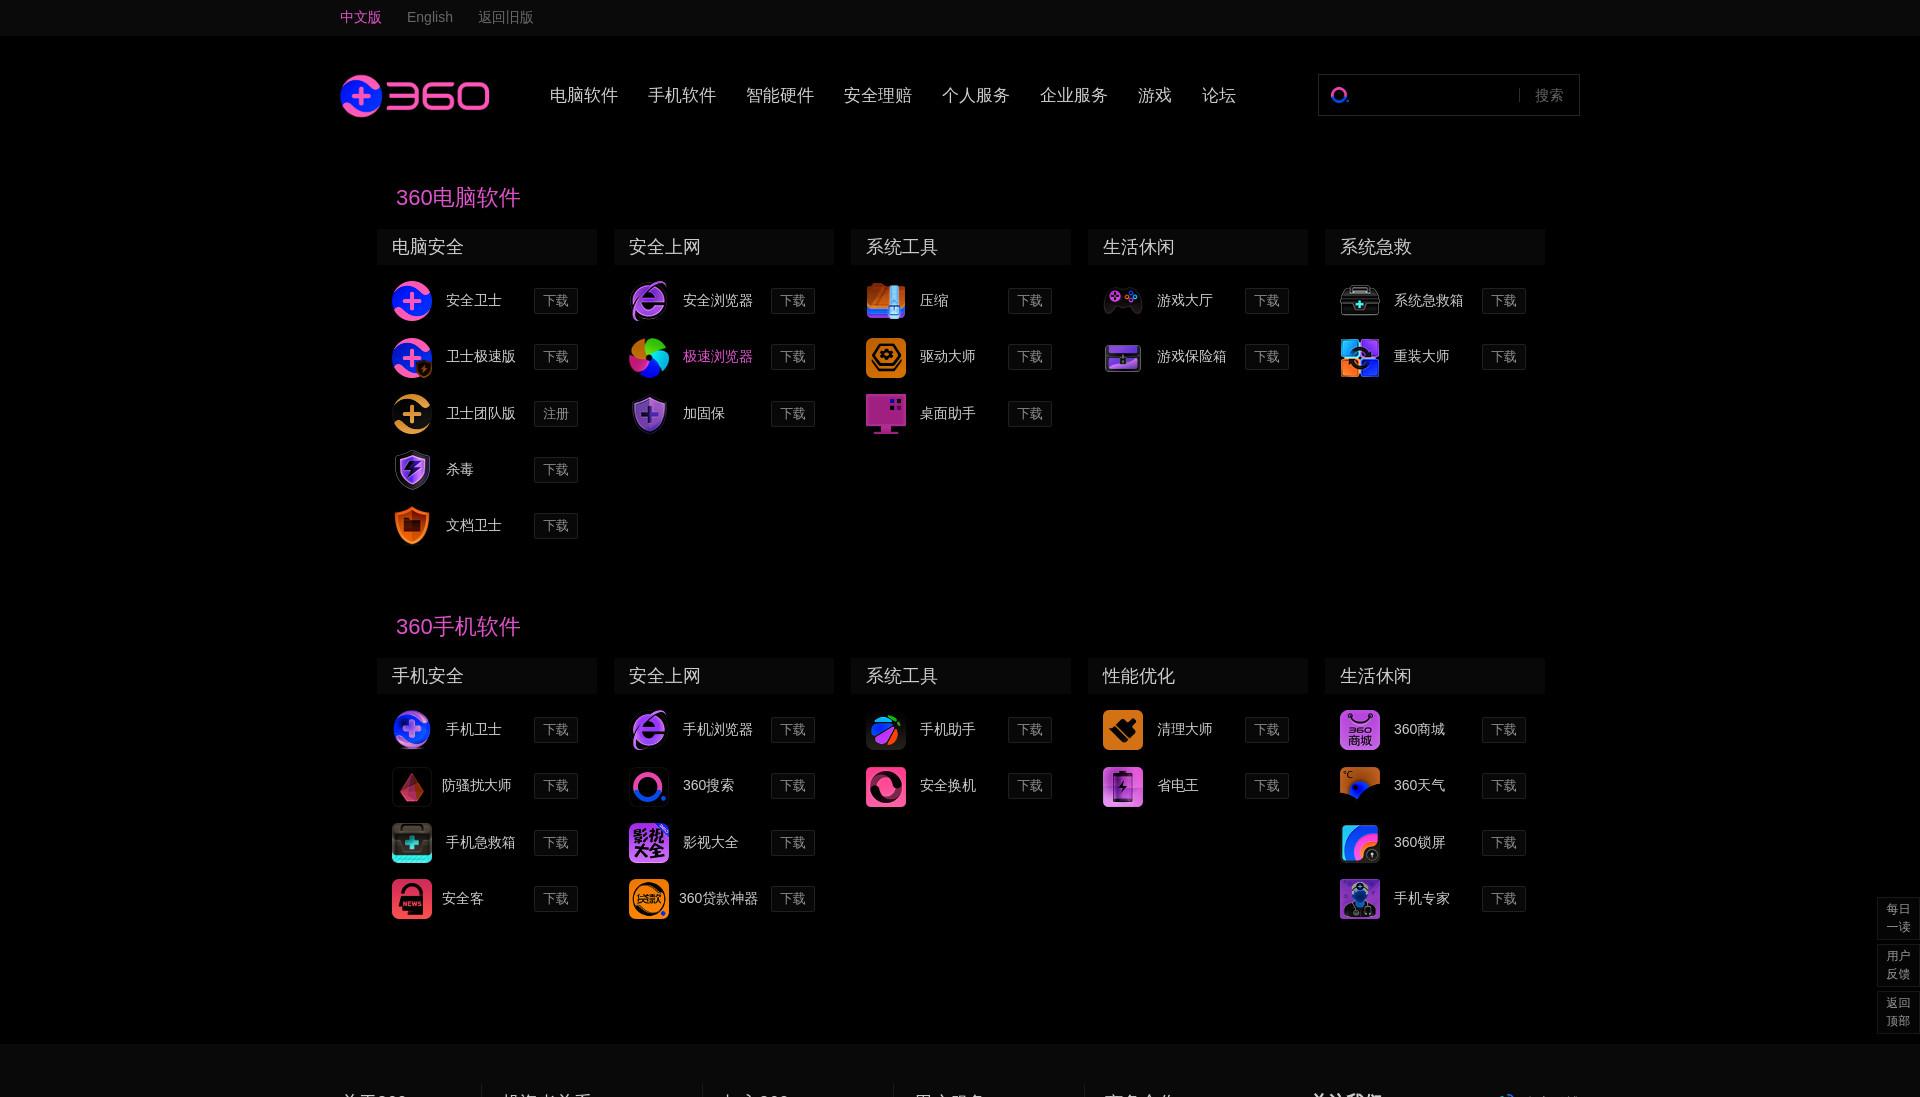Screen dimensions: 1920x1097
Task: Open the 手机软件 navigation menu
Action: (x=682, y=96)
